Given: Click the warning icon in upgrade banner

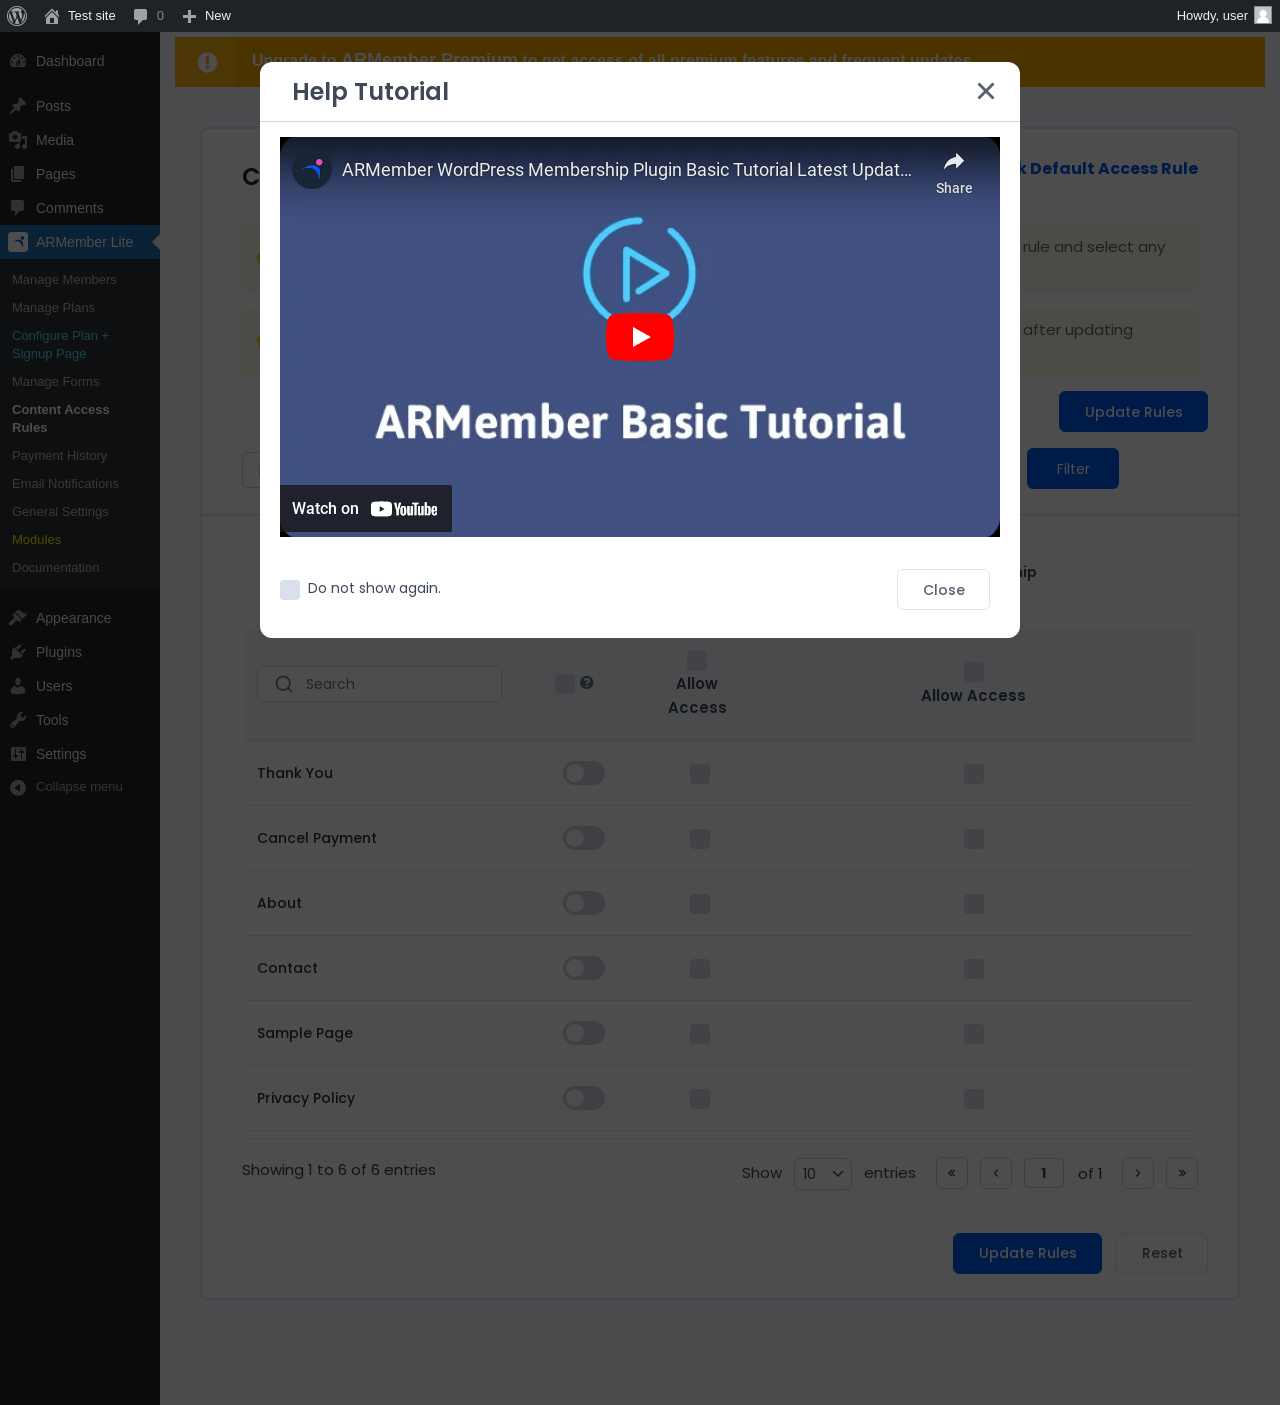Looking at the screenshot, I should pyautogui.click(x=207, y=62).
